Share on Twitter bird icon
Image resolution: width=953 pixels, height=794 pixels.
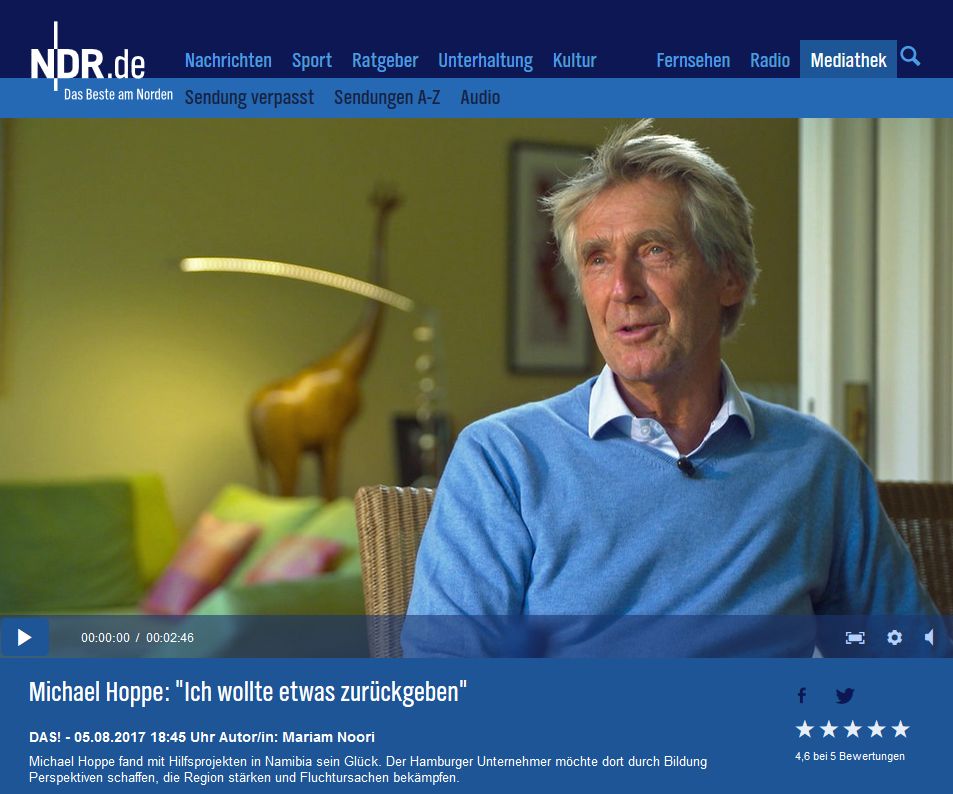[844, 696]
